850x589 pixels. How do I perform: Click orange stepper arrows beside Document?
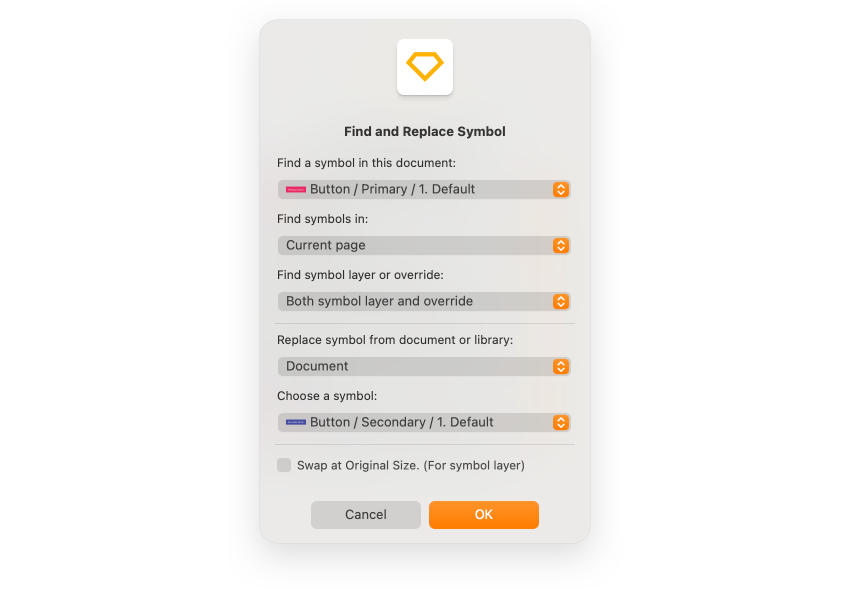pyautogui.click(x=561, y=366)
